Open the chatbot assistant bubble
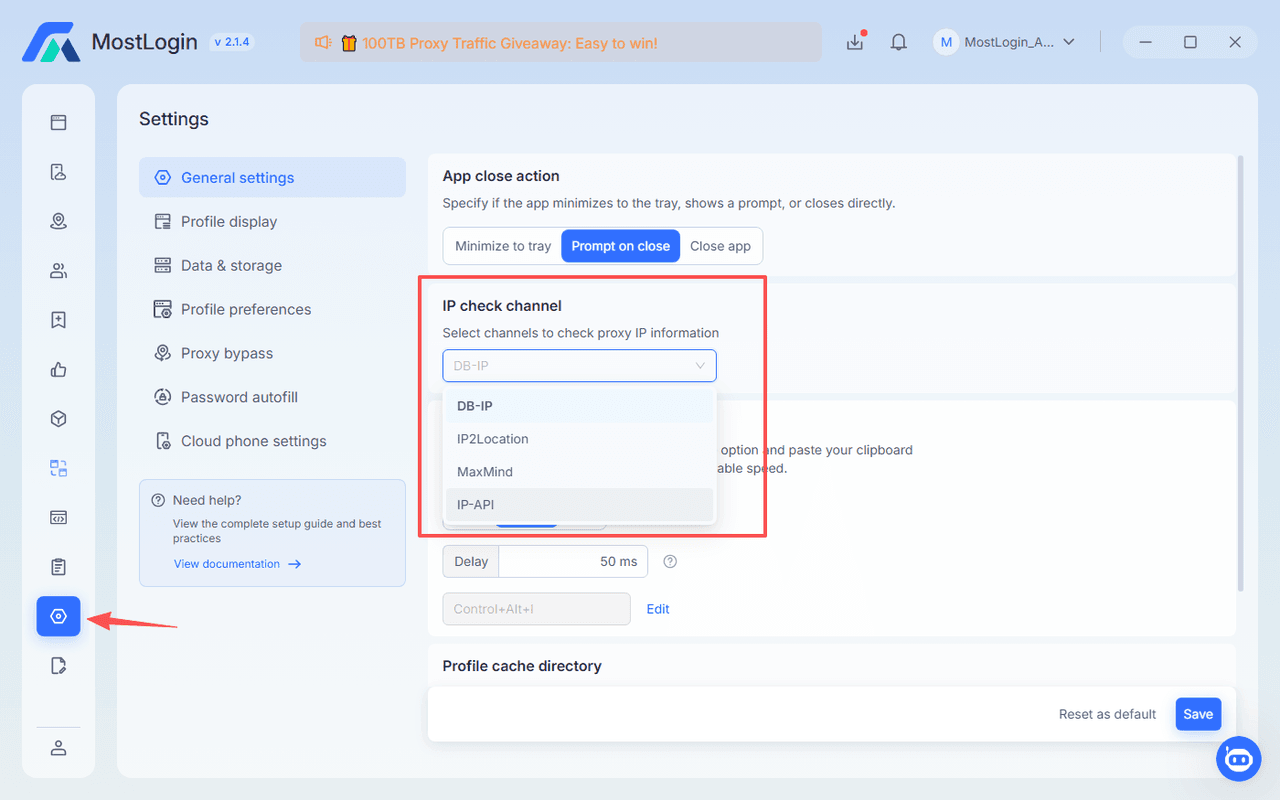The width and height of the screenshot is (1280, 800). pos(1238,759)
